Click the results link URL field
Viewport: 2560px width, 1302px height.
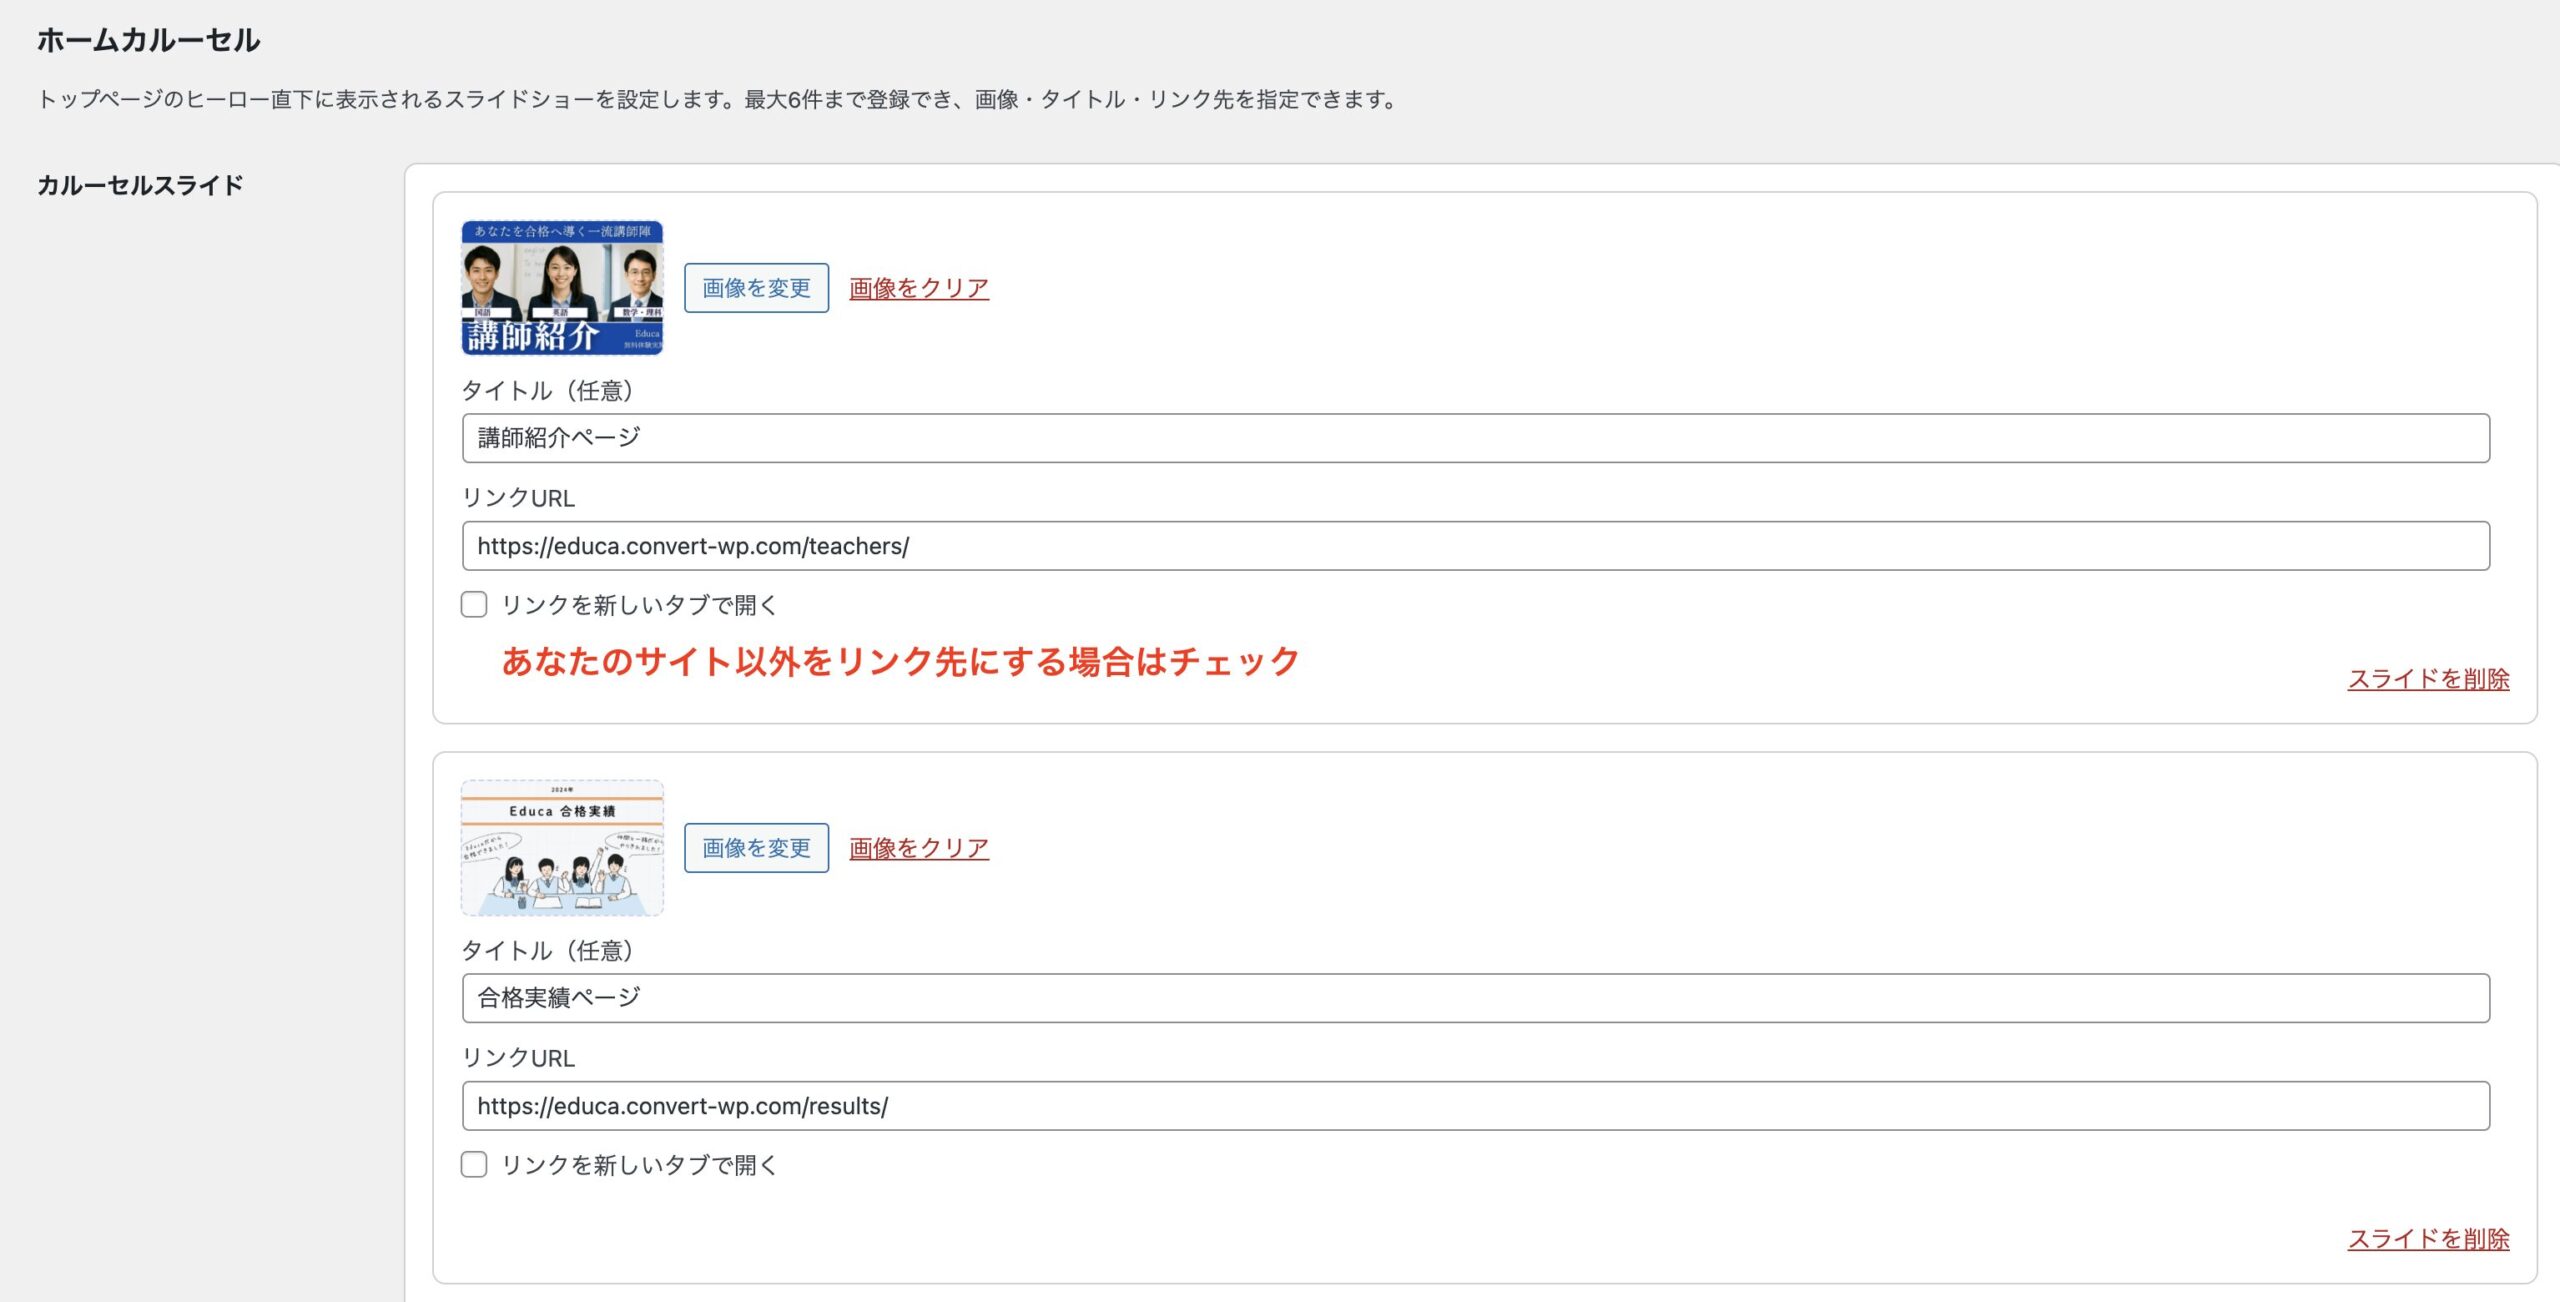(1475, 1106)
